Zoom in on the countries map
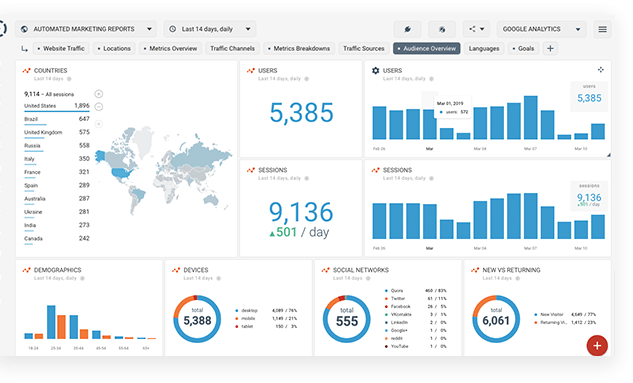The image size is (633, 383). [x=99, y=94]
